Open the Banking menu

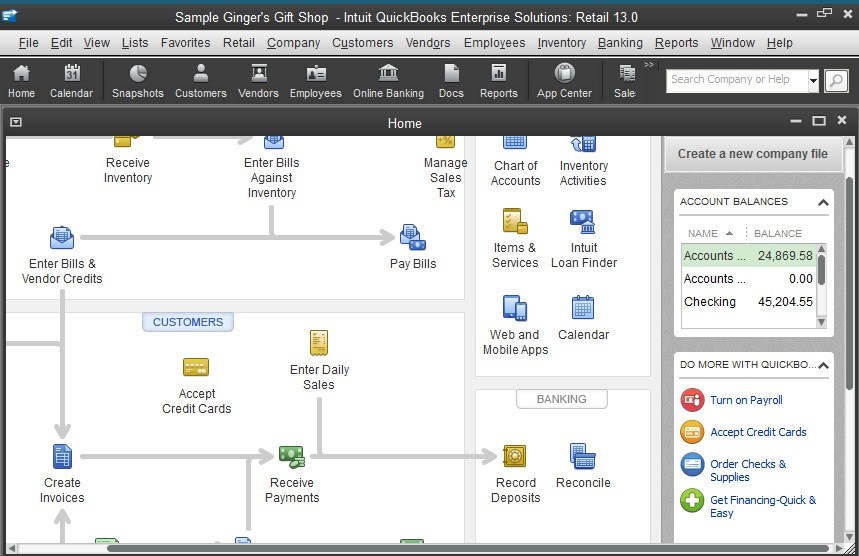(620, 43)
